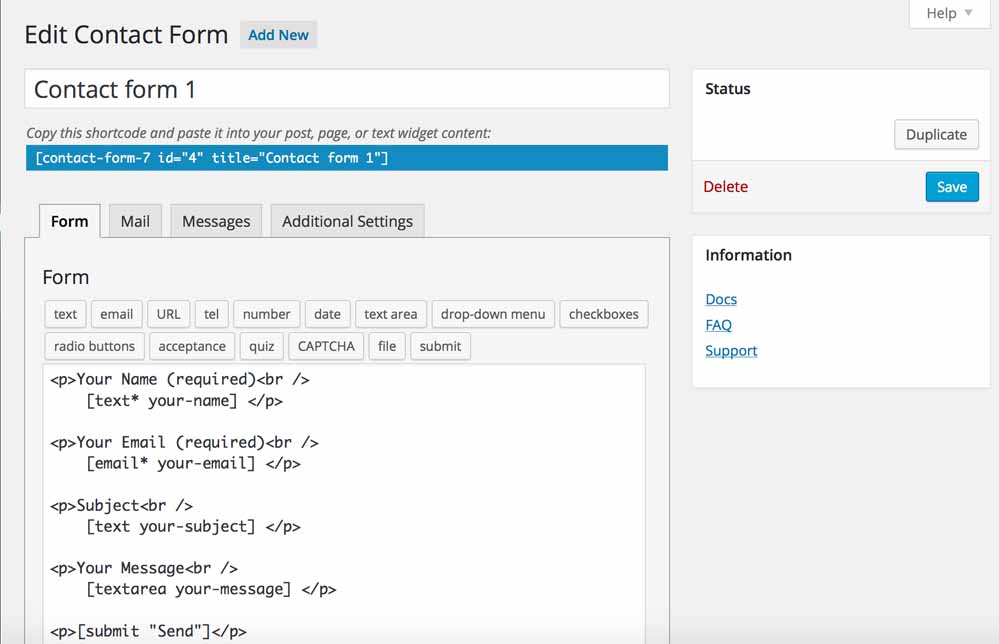Select the contact-form-7 shortcode field
This screenshot has width=999, height=644.
click(x=347, y=158)
